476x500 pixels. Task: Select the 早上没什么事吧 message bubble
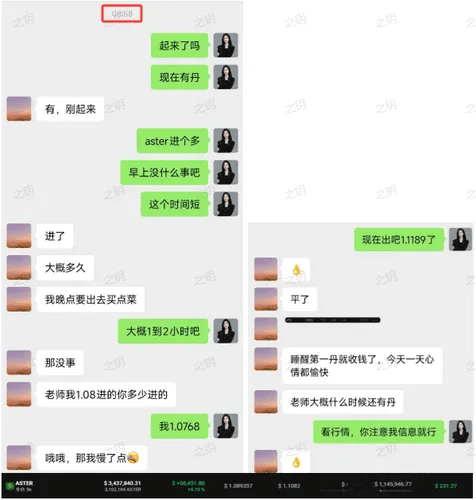(x=164, y=172)
